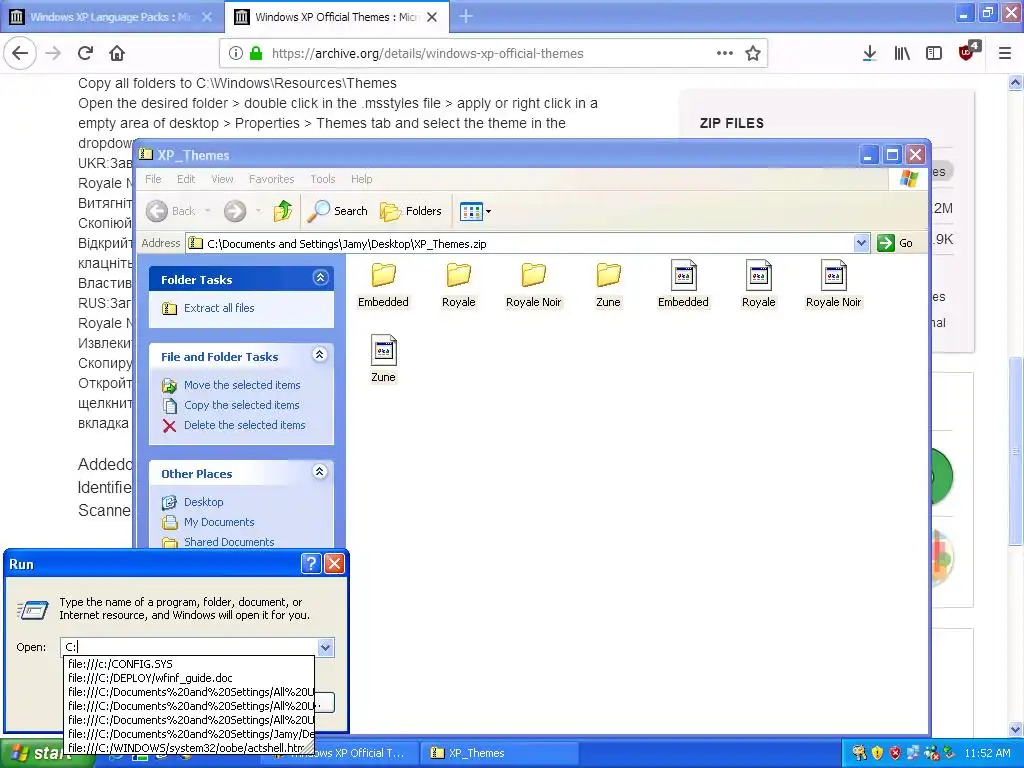The width and height of the screenshot is (1024, 768).
Task: Click the green padlock security icon
Action: (256, 54)
